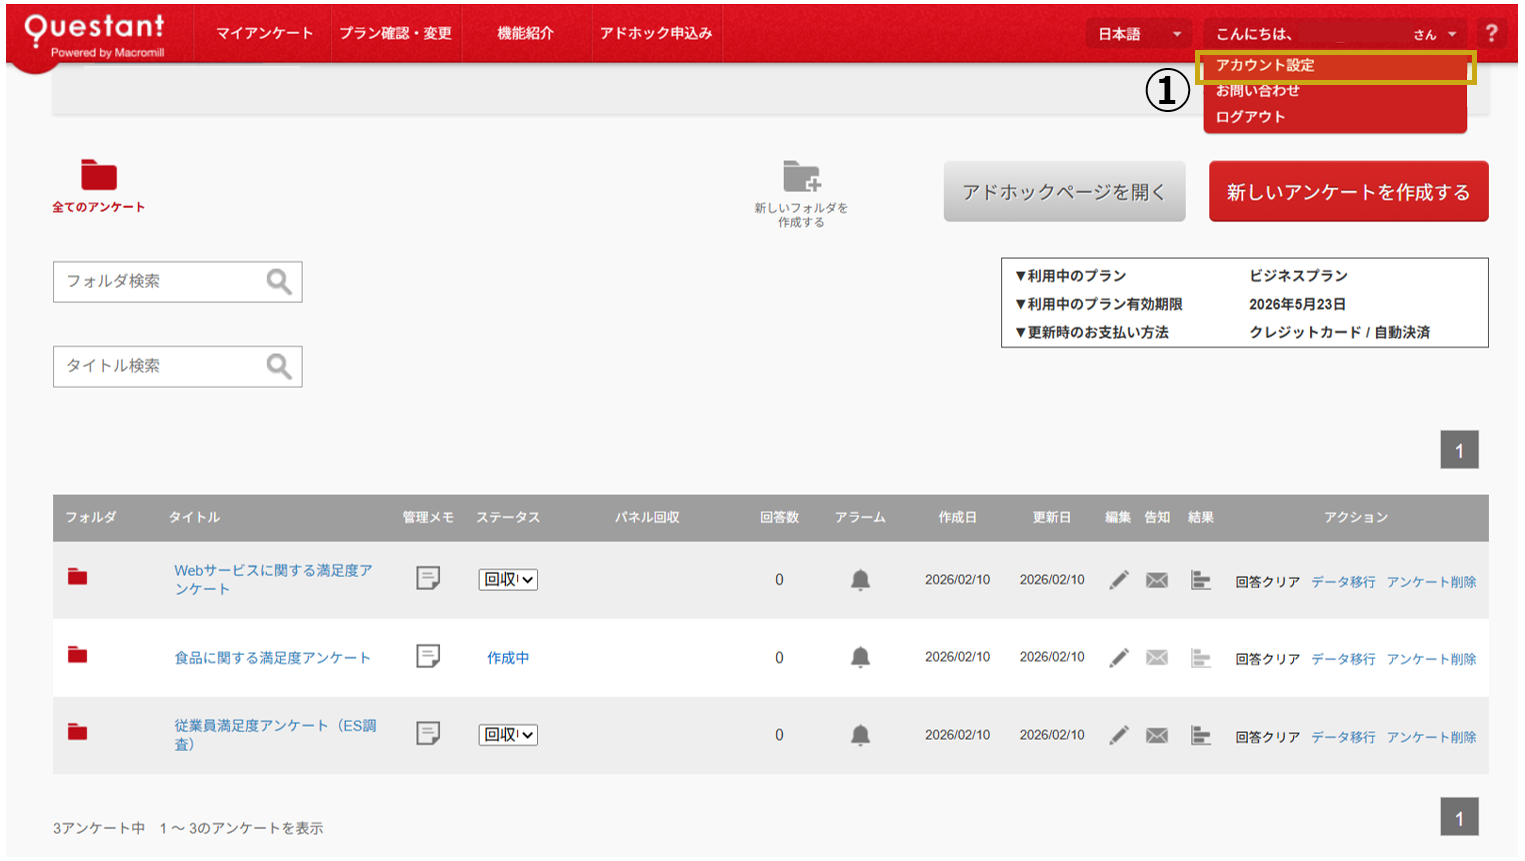Choose ログアウト in the user menu
This screenshot has height=861, width=1525.
click(x=1250, y=117)
